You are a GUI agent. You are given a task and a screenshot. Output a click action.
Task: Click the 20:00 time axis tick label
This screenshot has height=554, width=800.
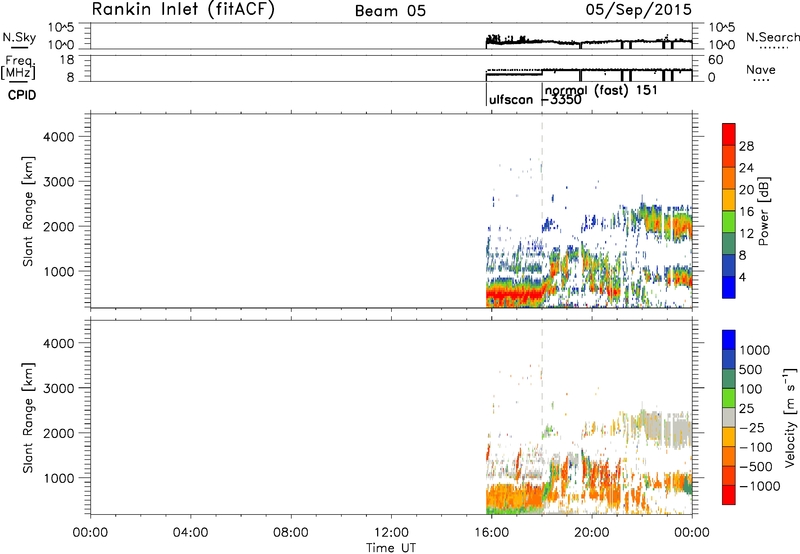[x=592, y=533]
